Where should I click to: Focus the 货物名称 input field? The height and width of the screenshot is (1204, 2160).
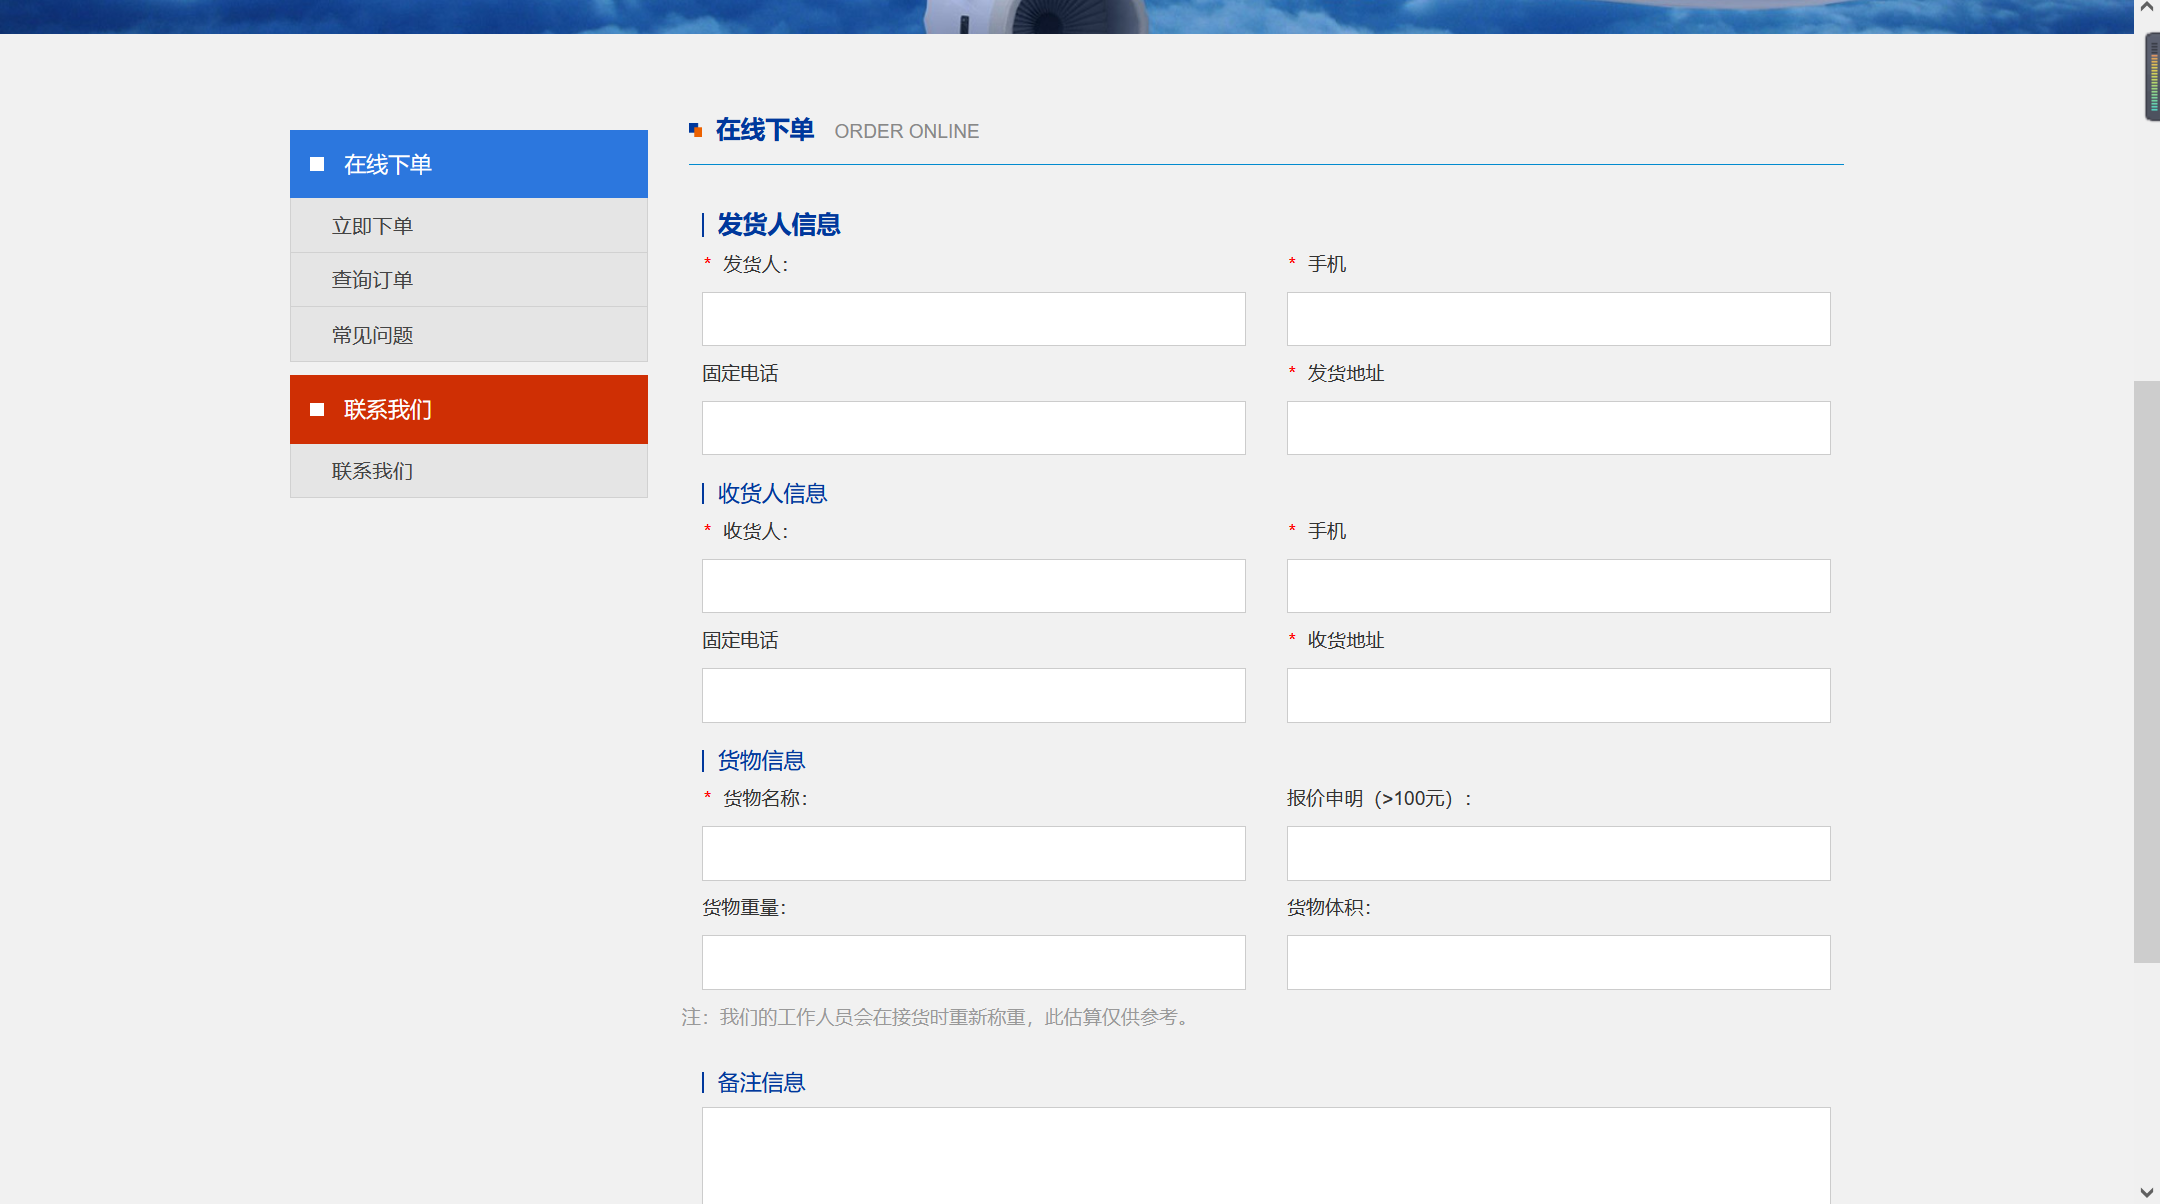pos(973,853)
